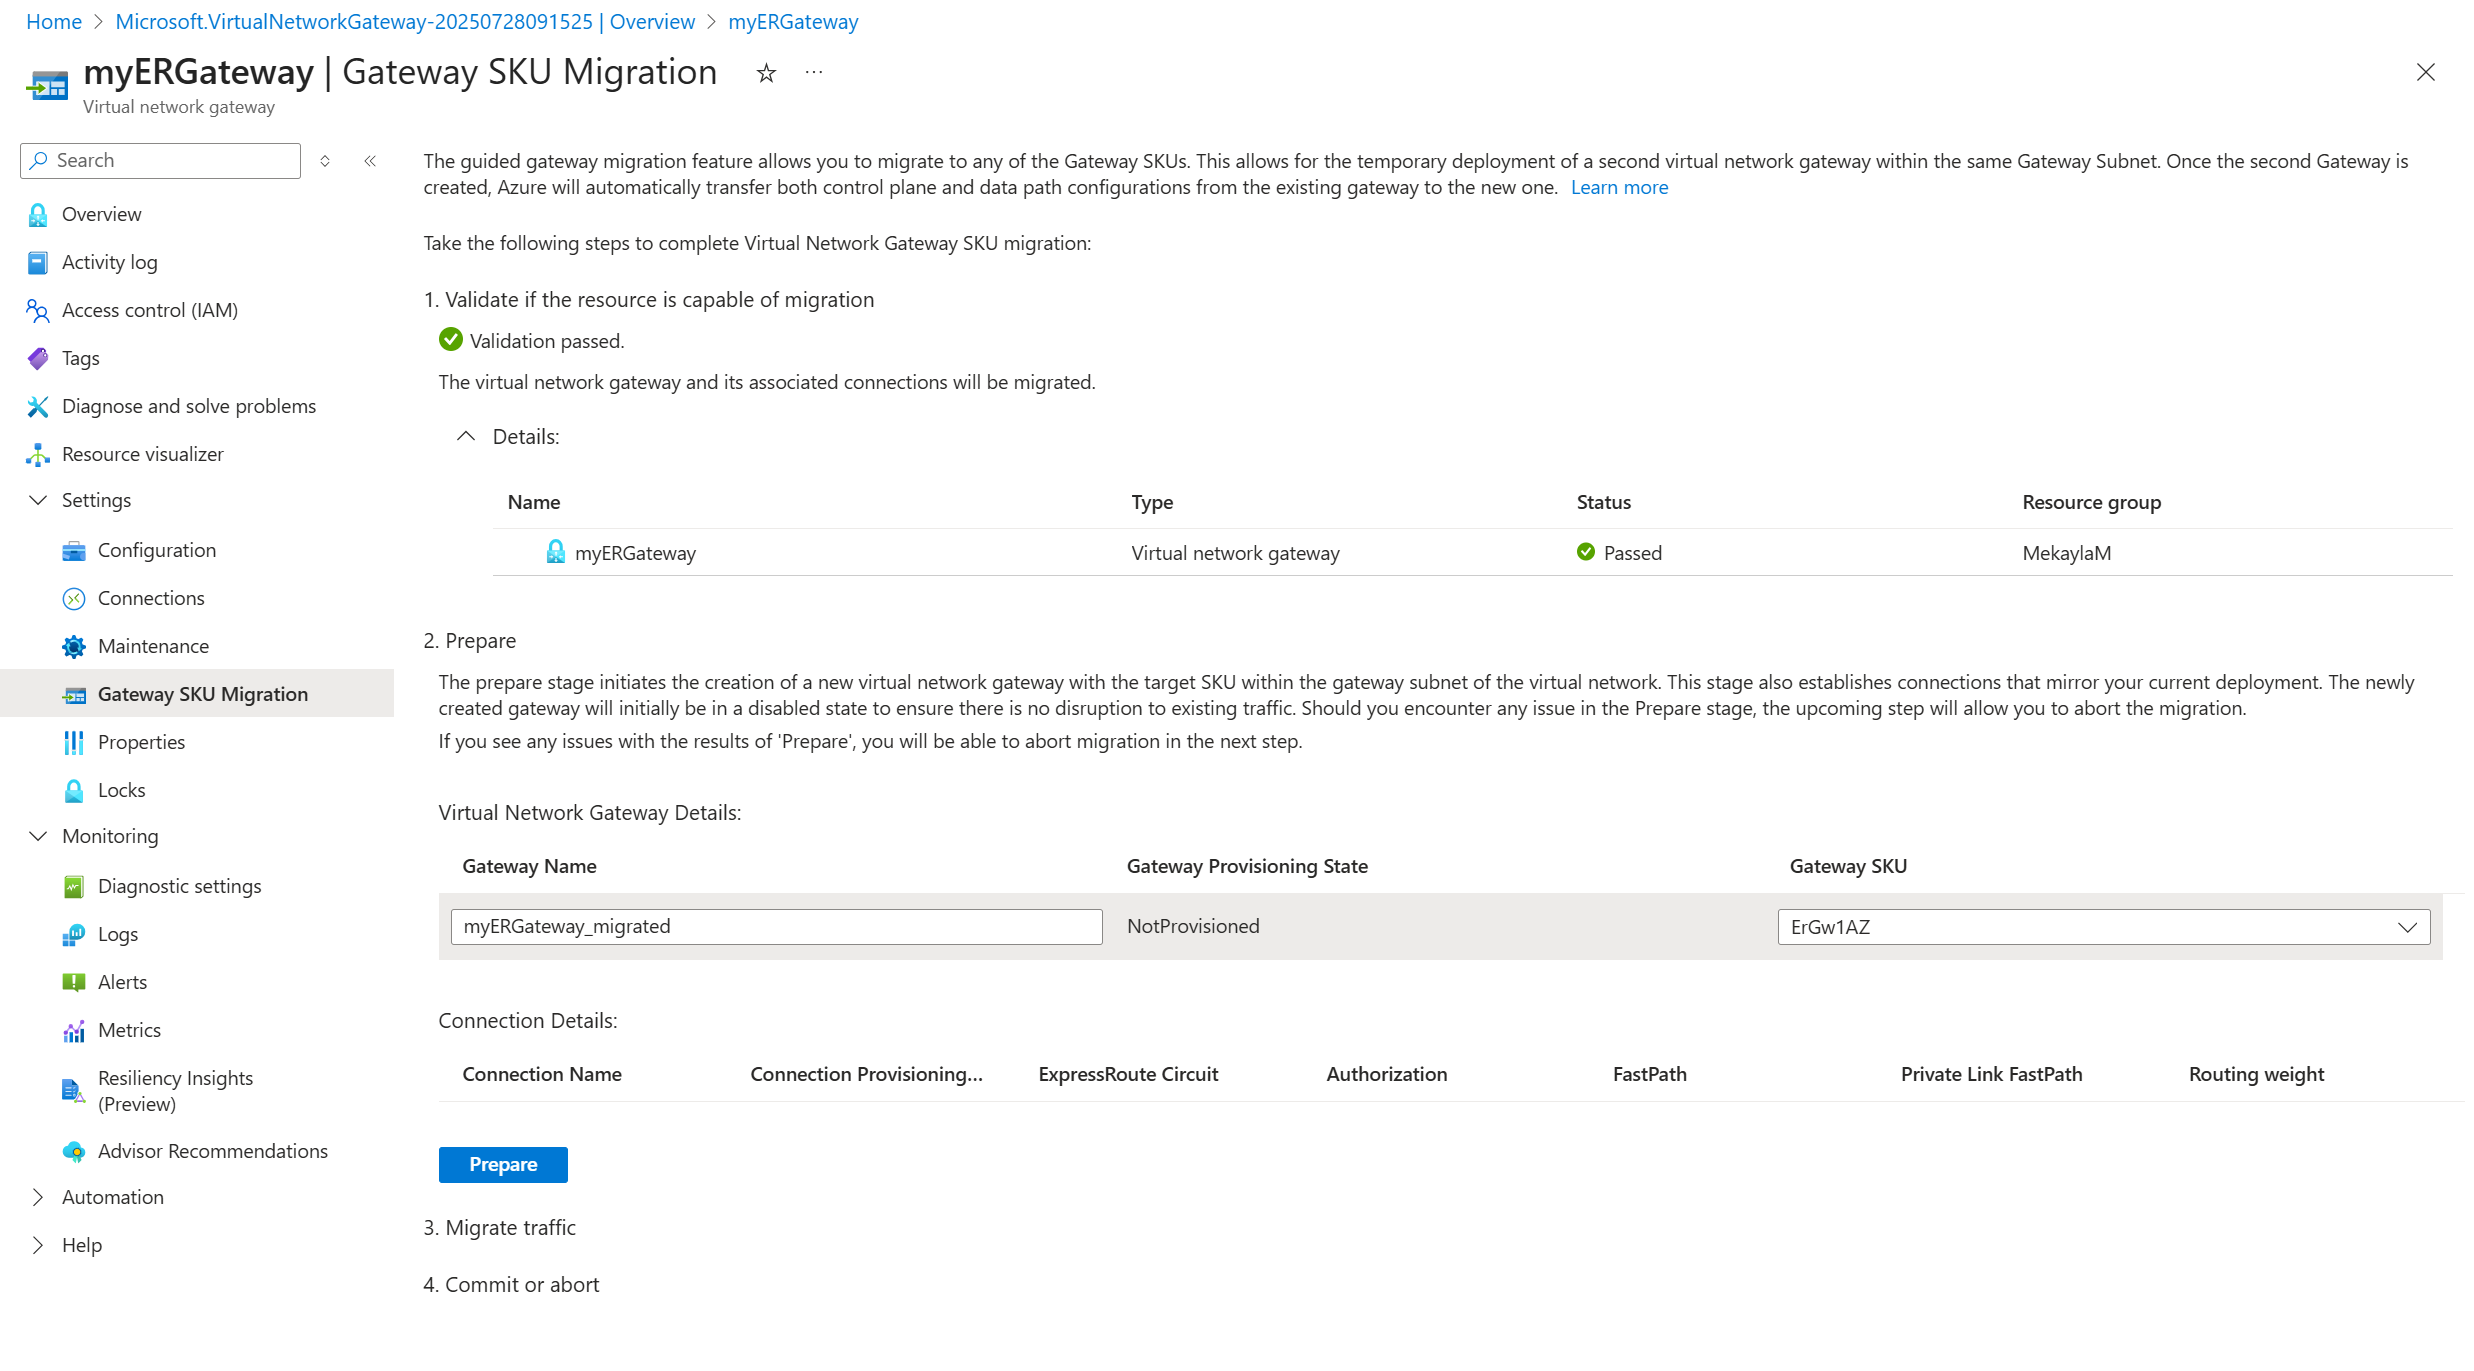This screenshot has width=2474, height=1371.
Task: Click the Maintenance gear icon
Action: (x=74, y=647)
